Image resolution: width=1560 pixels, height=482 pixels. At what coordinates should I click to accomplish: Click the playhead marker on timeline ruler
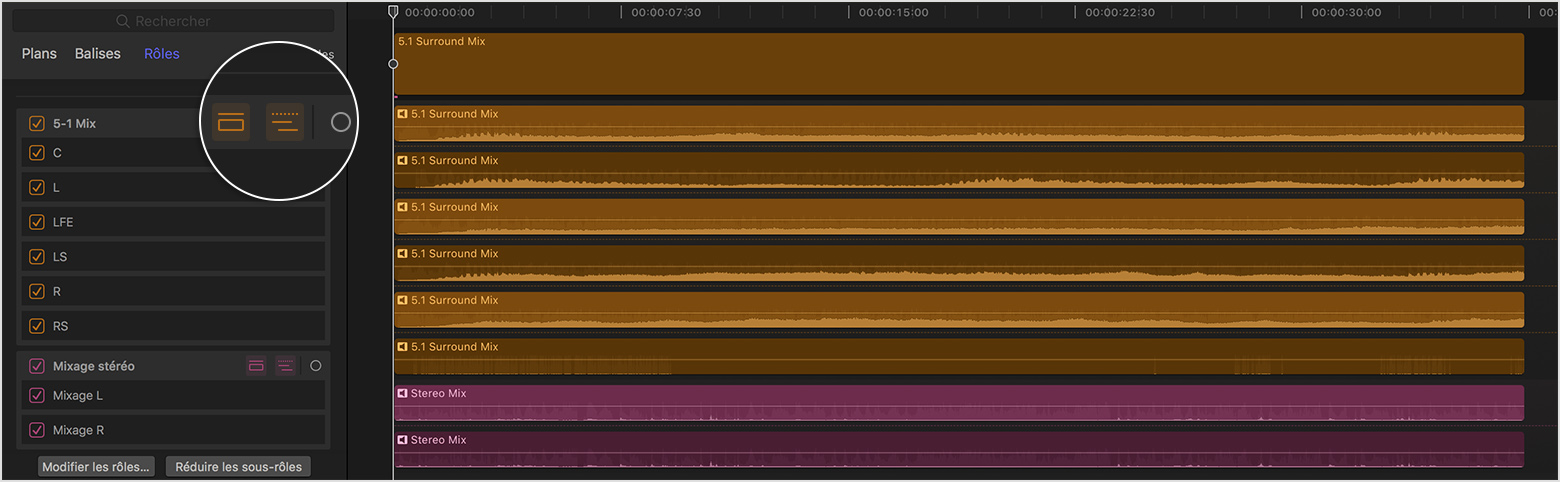pos(393,11)
